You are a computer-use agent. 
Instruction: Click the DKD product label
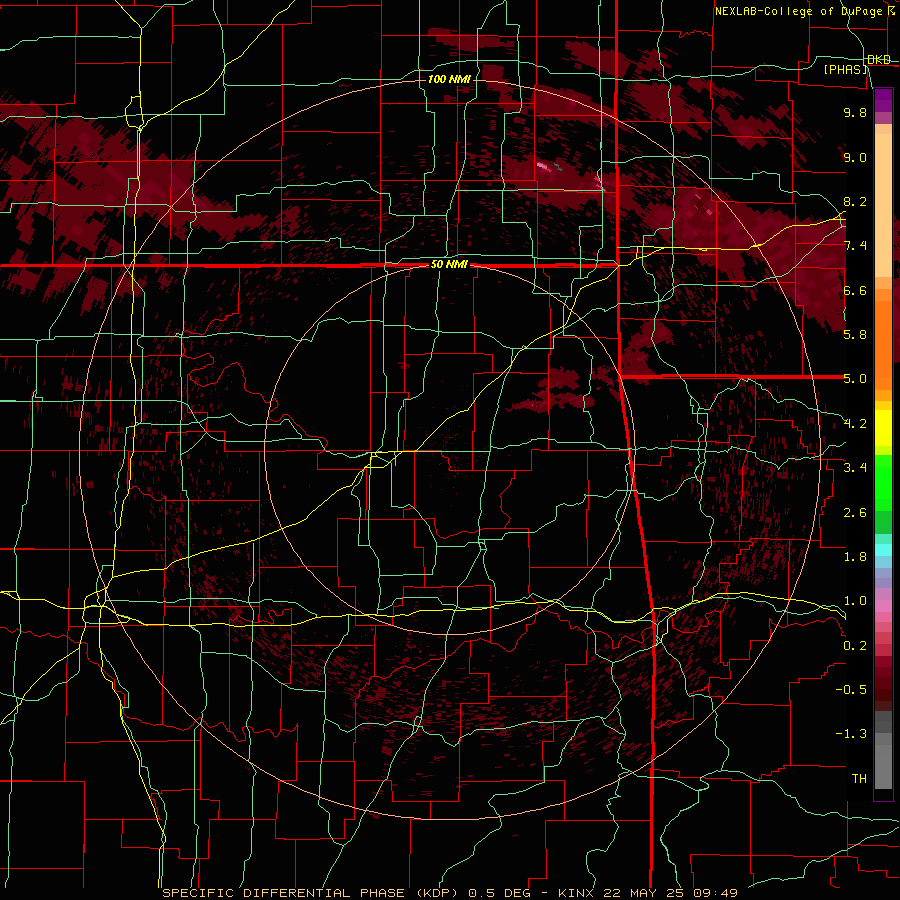pyautogui.click(x=879, y=60)
